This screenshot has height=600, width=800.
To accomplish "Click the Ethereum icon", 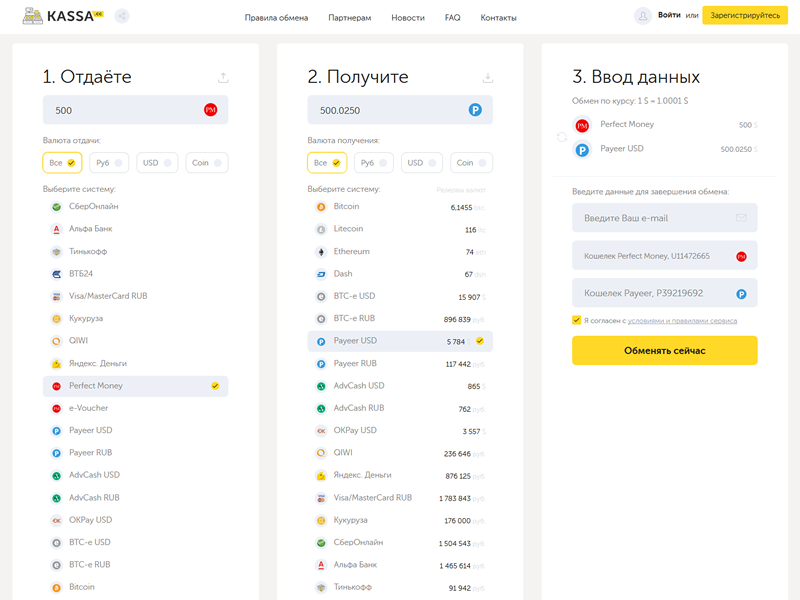I will (x=321, y=252).
